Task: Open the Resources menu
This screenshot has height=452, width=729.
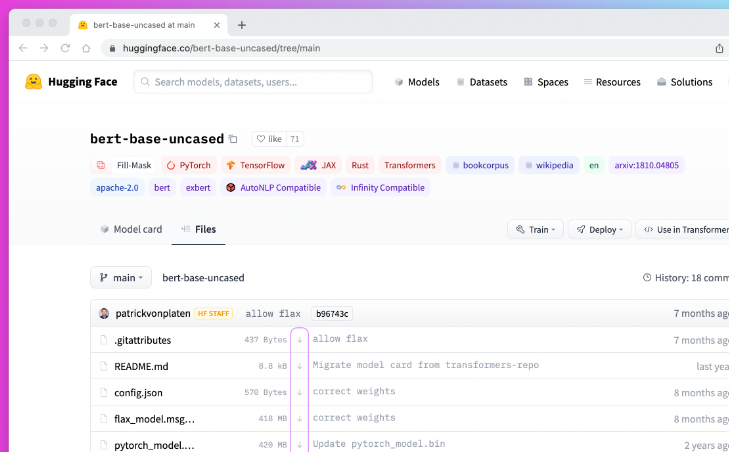Action: [612, 82]
